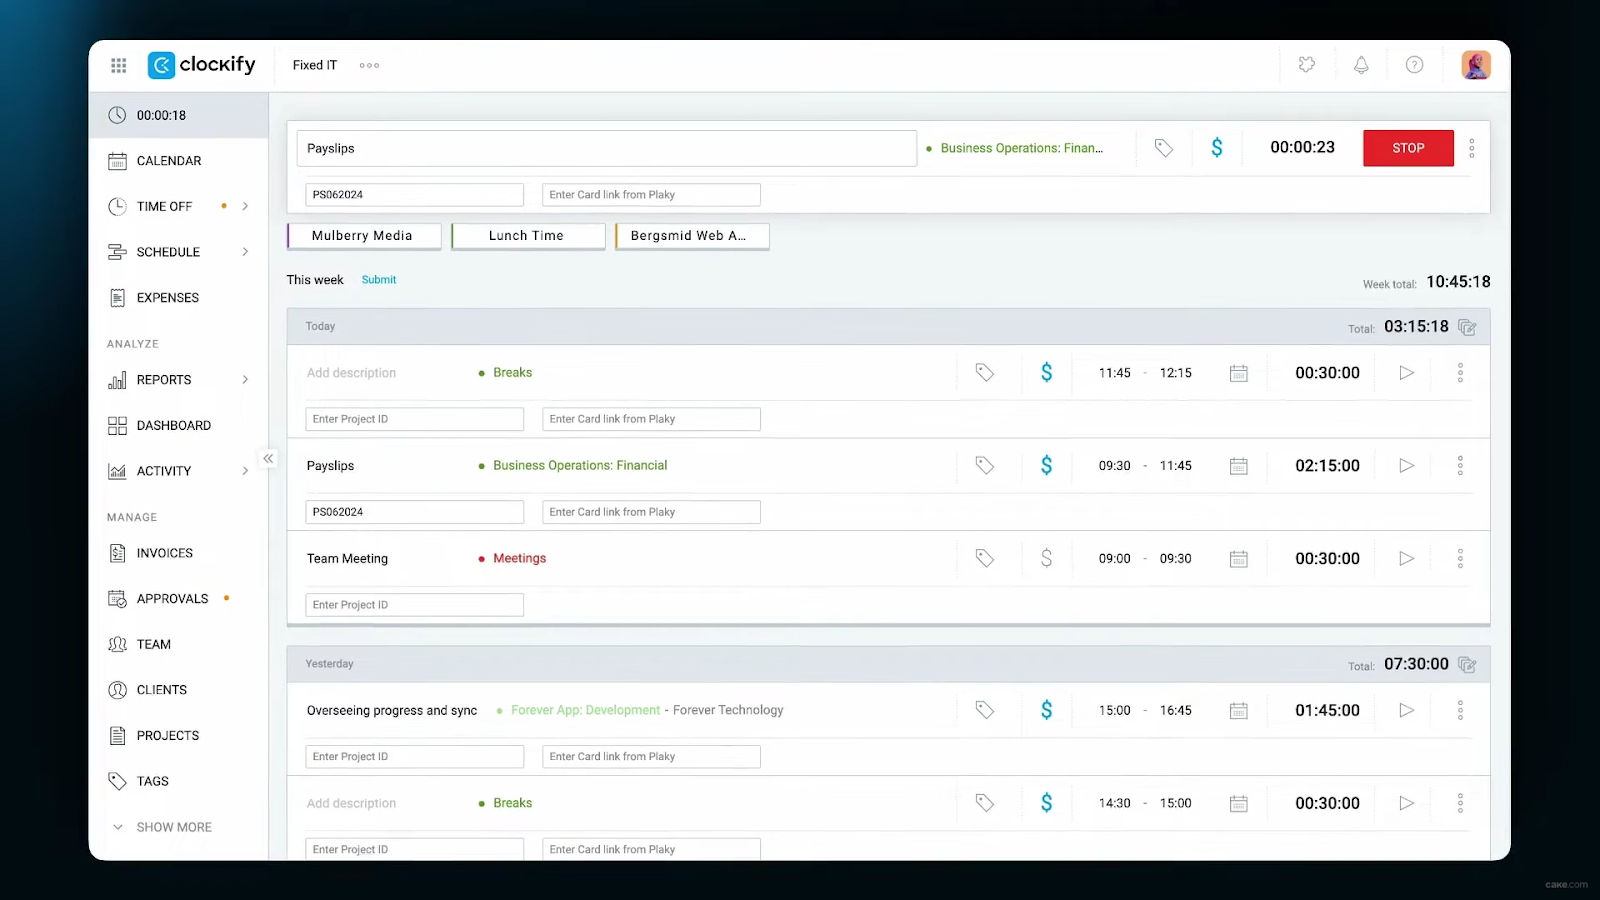Click the Mulberry Media recent project chip
Image resolution: width=1600 pixels, height=900 pixels.
pyautogui.click(x=363, y=235)
